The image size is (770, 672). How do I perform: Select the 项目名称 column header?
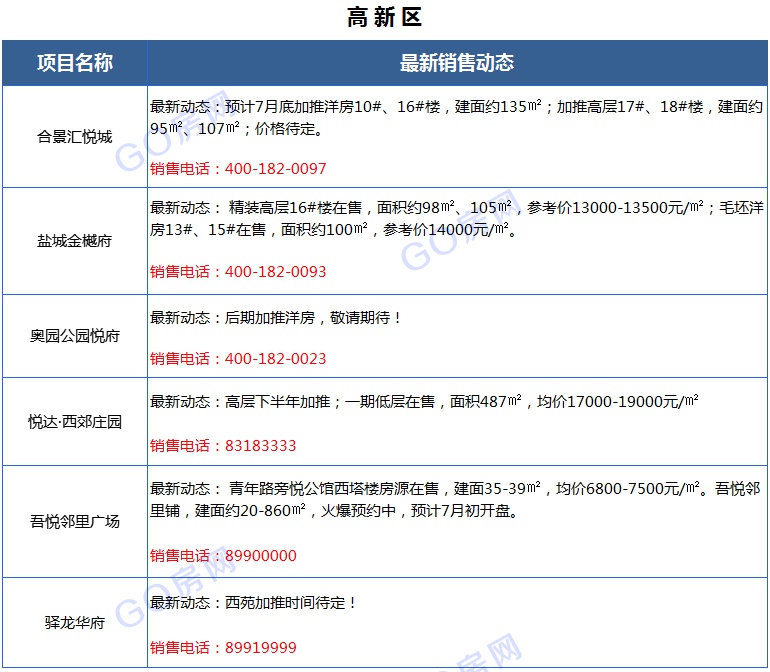click(75, 63)
